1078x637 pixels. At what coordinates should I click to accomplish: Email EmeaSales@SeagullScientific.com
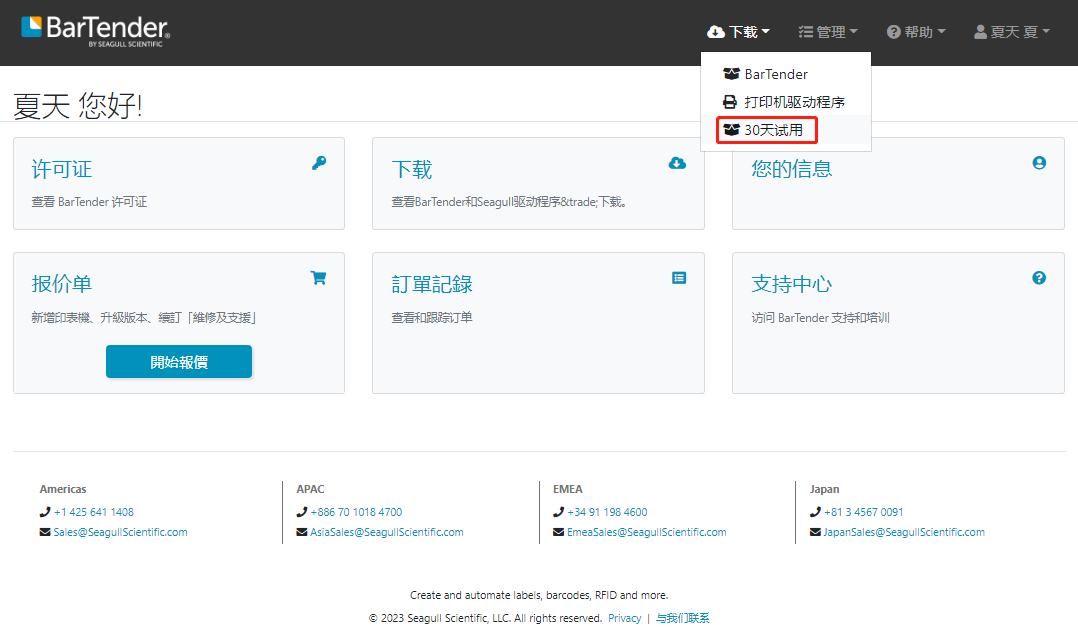647,532
